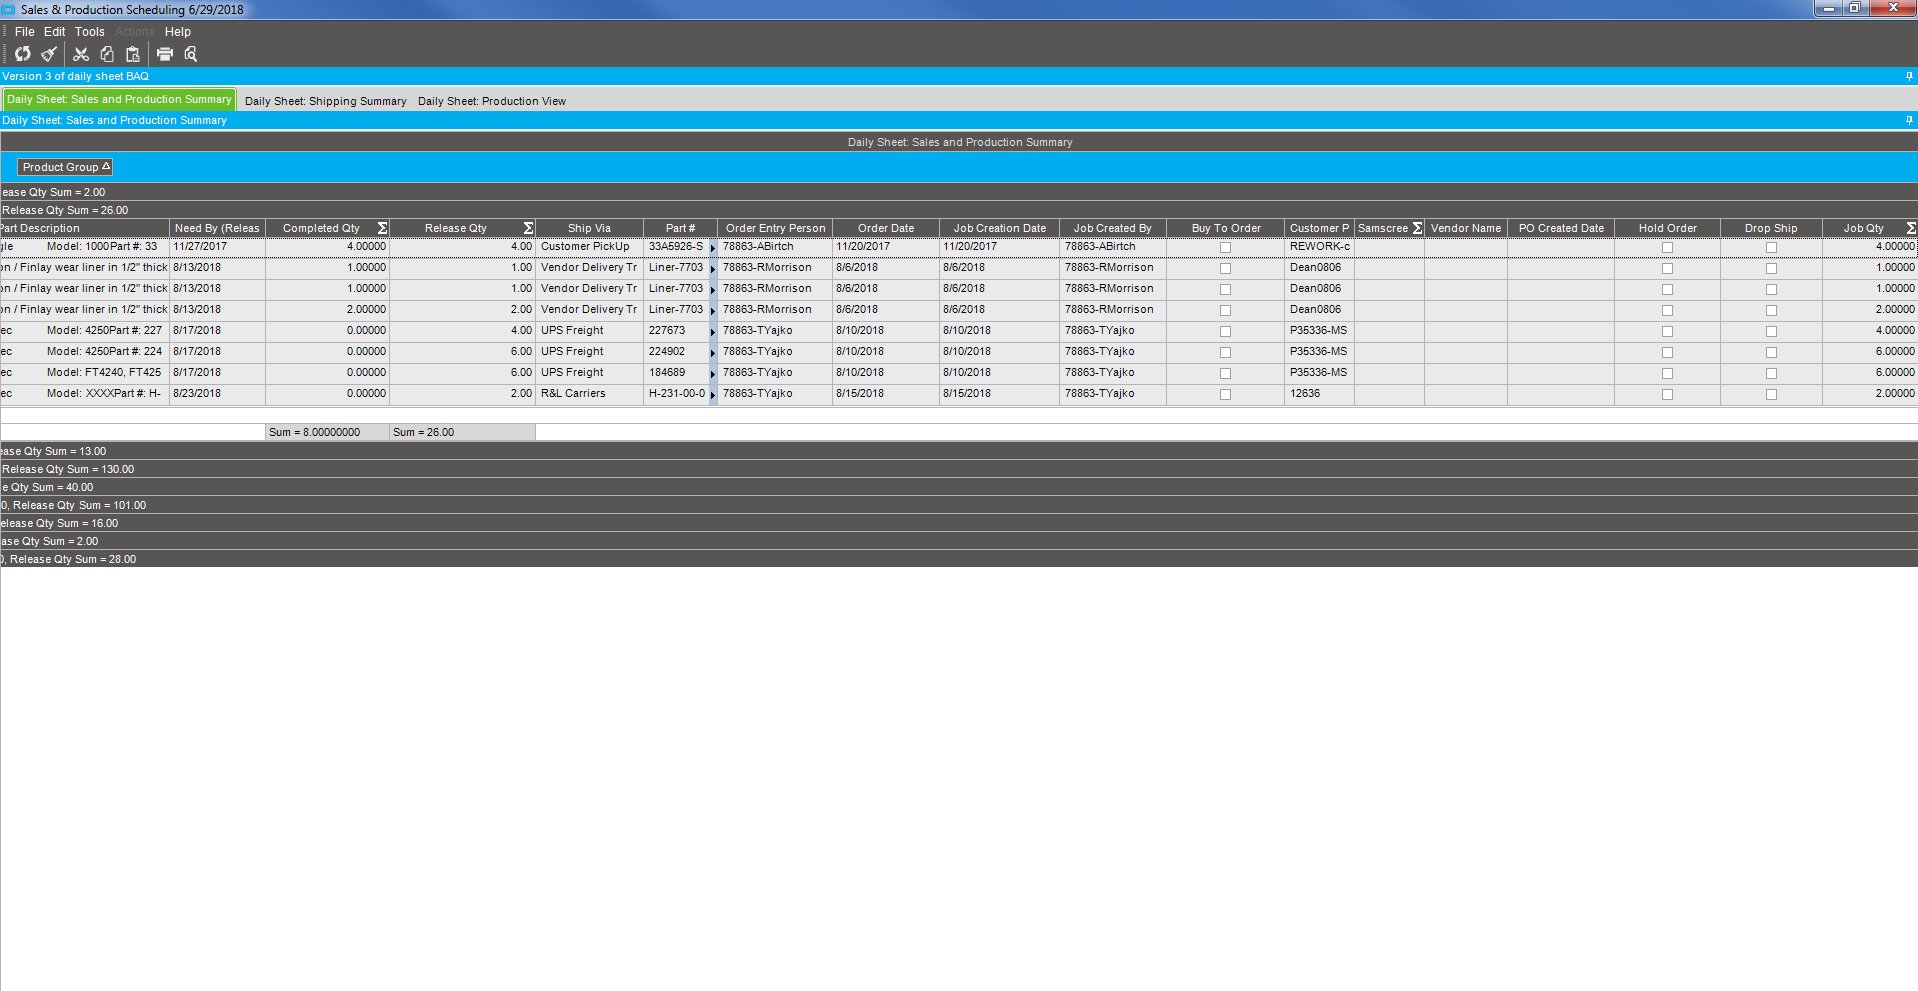Image resolution: width=1918 pixels, height=991 pixels.
Task: Click the arrow marker beside Part # 33A5926-S
Action: tap(713, 247)
